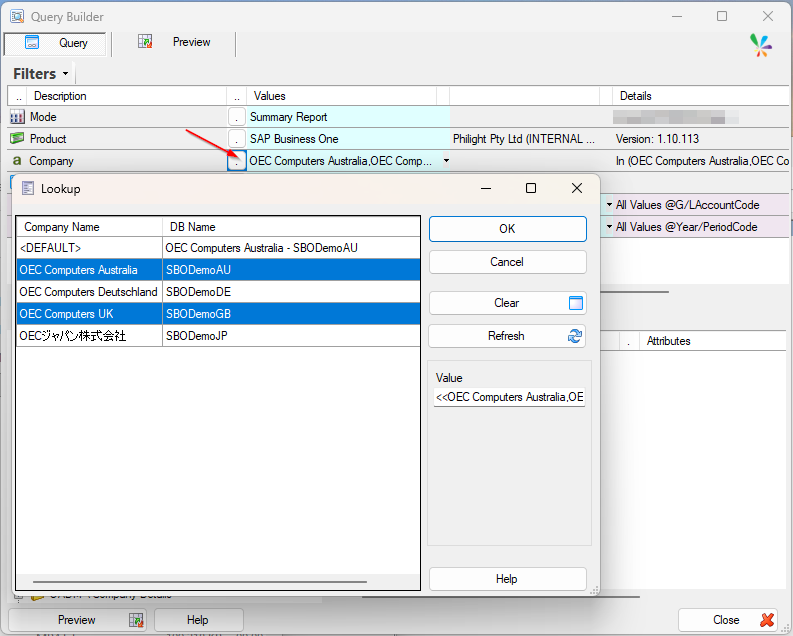Expand dropdown beside All Values @G/LAccountCode
Viewport: 793px width, 636px height.
point(609,205)
